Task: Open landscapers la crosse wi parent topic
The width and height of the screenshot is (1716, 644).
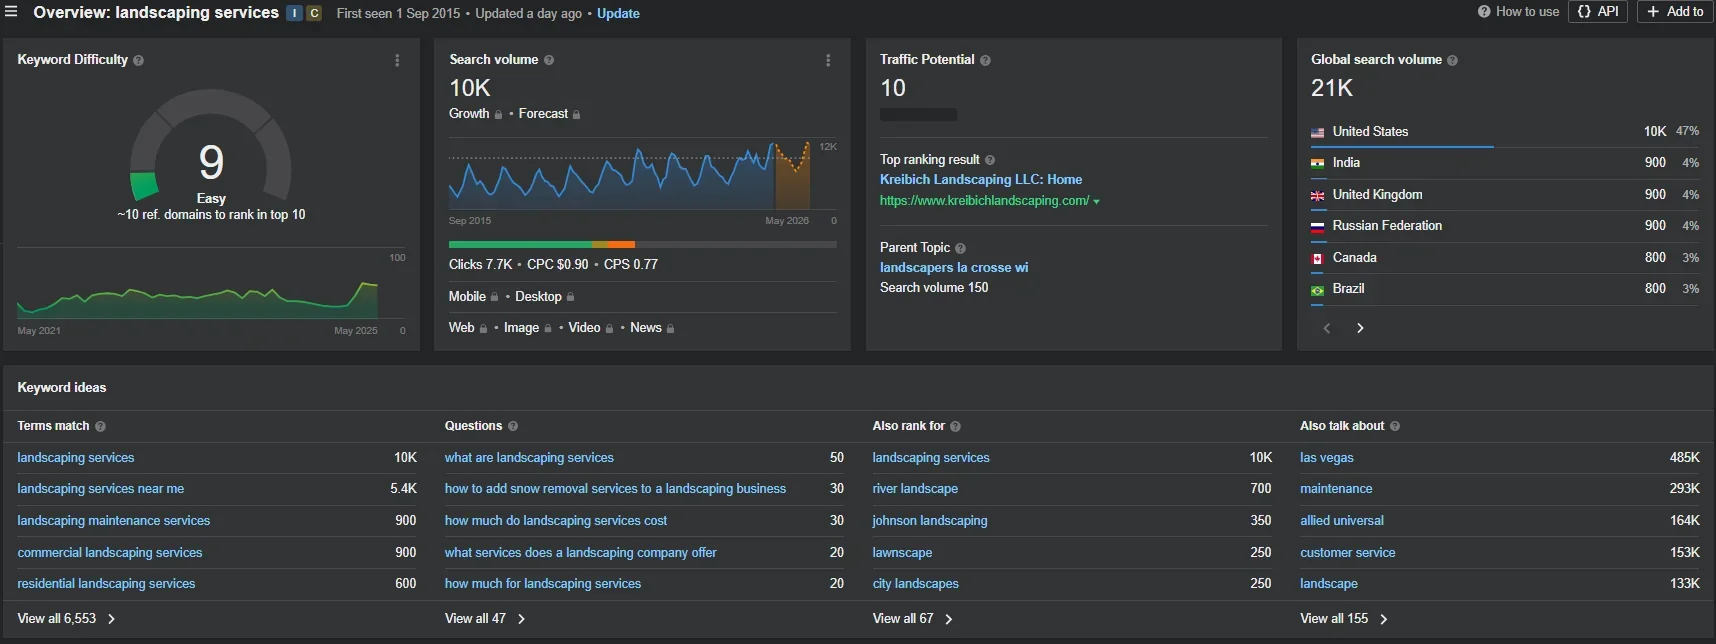Action: pyautogui.click(x=953, y=268)
